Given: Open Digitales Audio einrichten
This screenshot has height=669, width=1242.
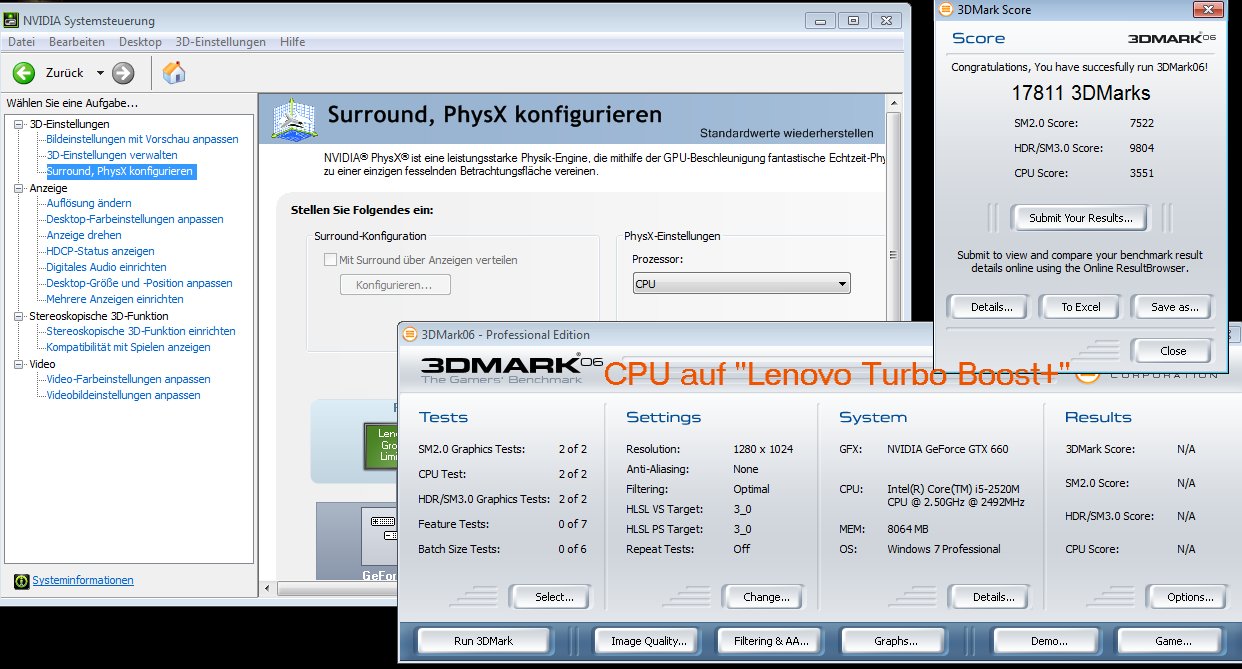Looking at the screenshot, I should 106,267.
